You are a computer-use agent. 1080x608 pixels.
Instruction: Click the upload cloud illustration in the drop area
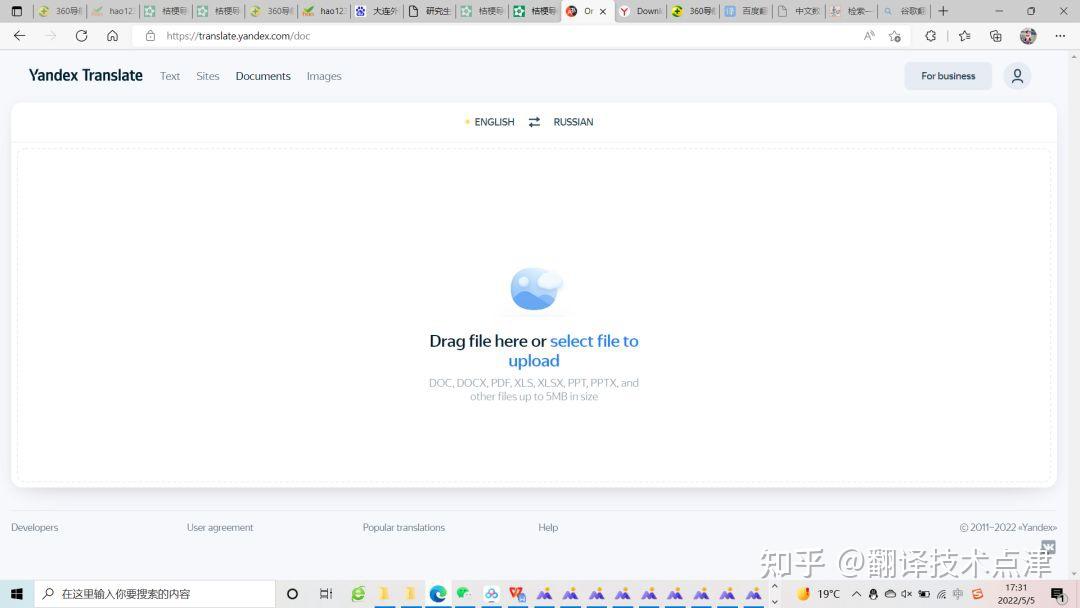click(534, 288)
